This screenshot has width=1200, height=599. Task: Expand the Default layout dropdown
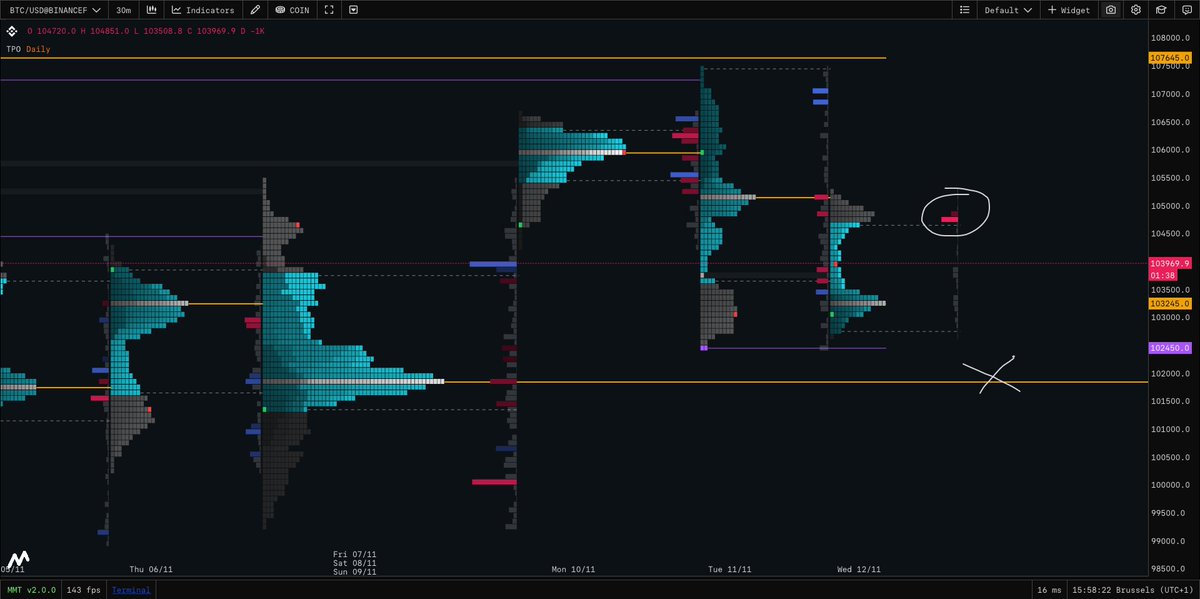point(1007,10)
